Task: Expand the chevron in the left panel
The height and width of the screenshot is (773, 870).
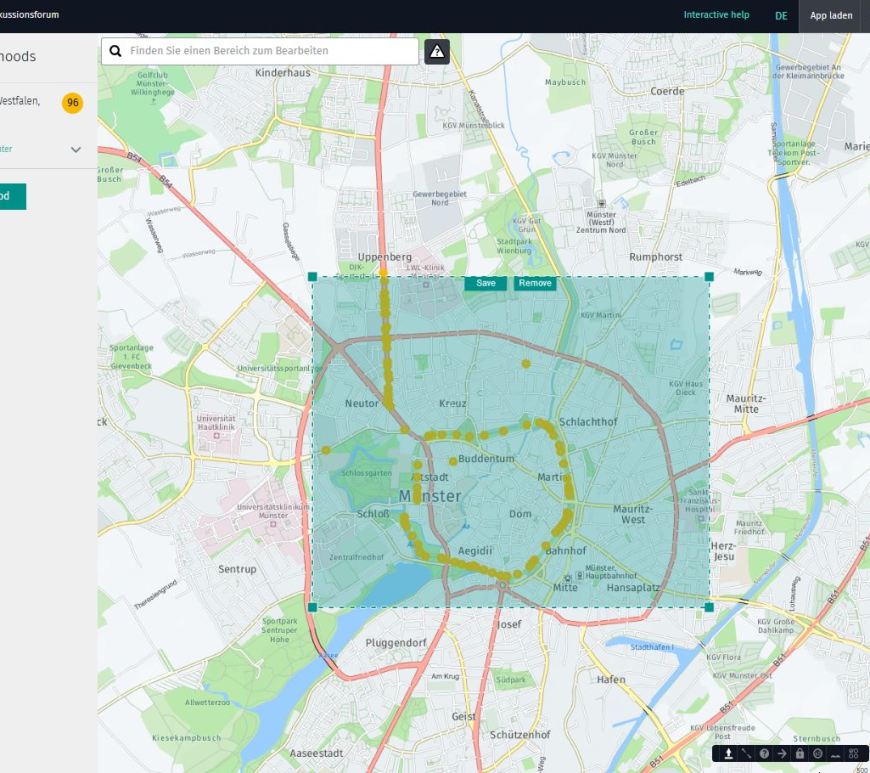Action: [x=76, y=149]
